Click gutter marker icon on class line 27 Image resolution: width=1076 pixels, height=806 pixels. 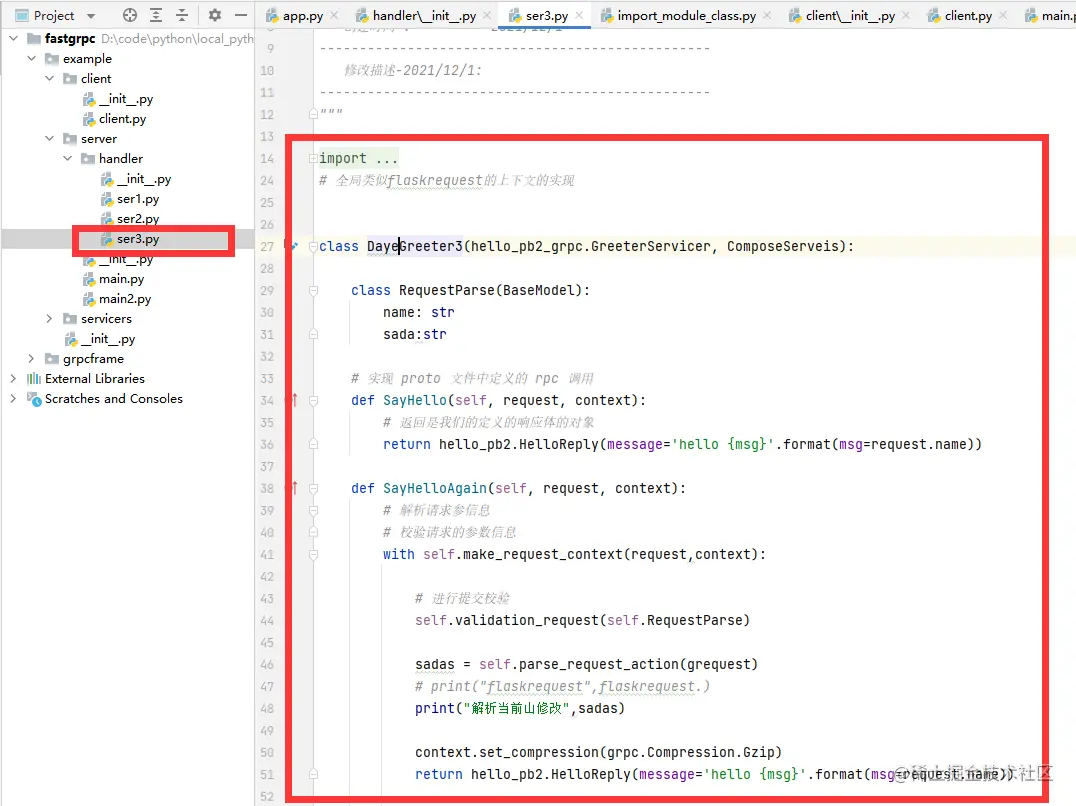coord(294,246)
